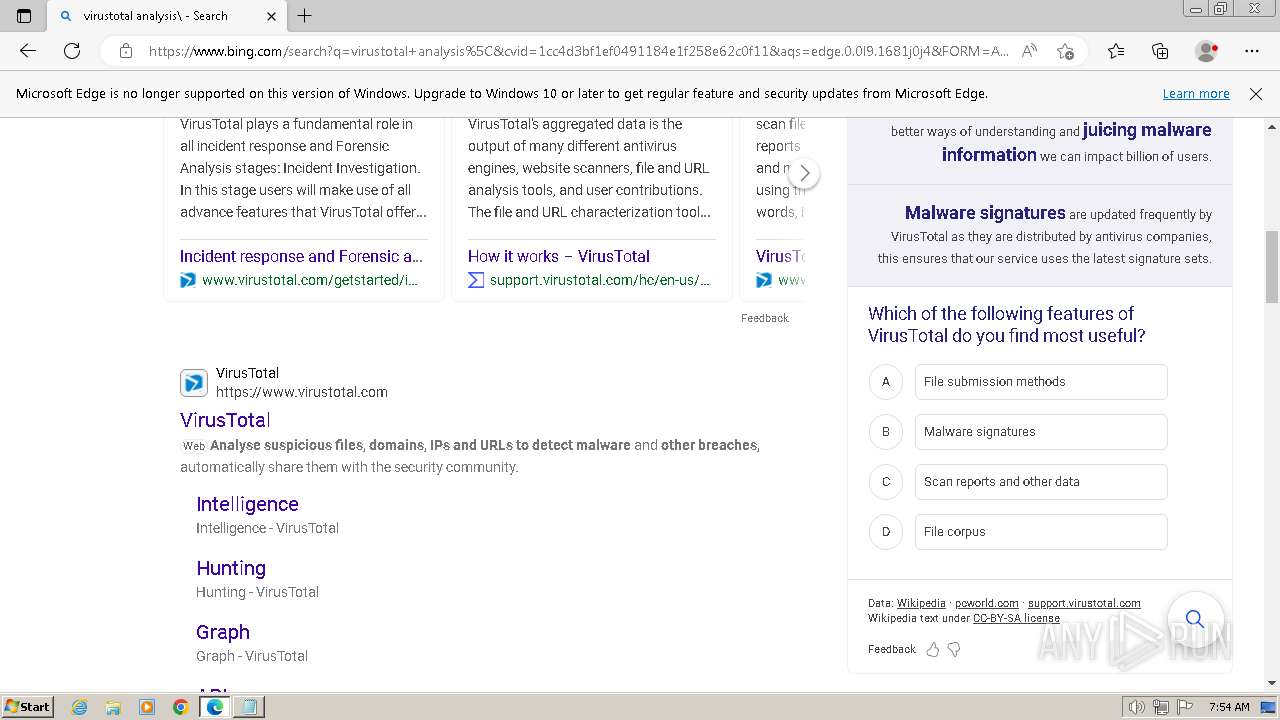Select option A radio circle
This screenshot has height=720, width=1280.
tap(885, 382)
